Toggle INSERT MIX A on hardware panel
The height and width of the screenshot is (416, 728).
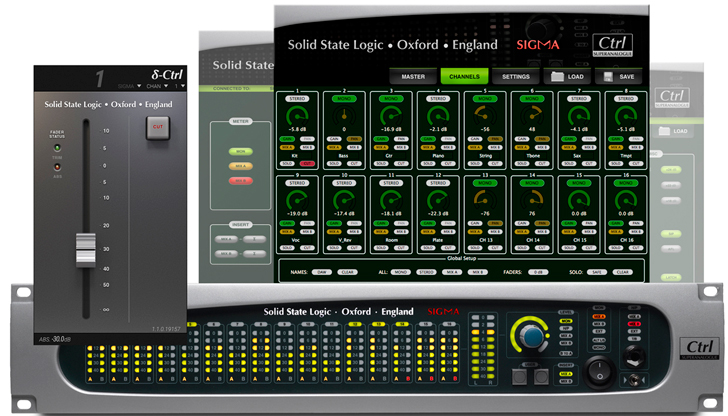(566, 374)
